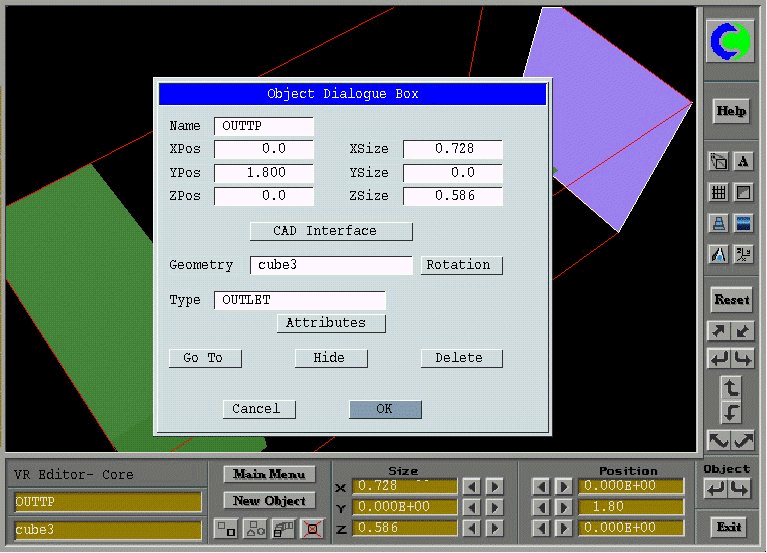The height and width of the screenshot is (553, 767).
Task: Click the Name field containing OUTTP
Action: tap(264, 126)
